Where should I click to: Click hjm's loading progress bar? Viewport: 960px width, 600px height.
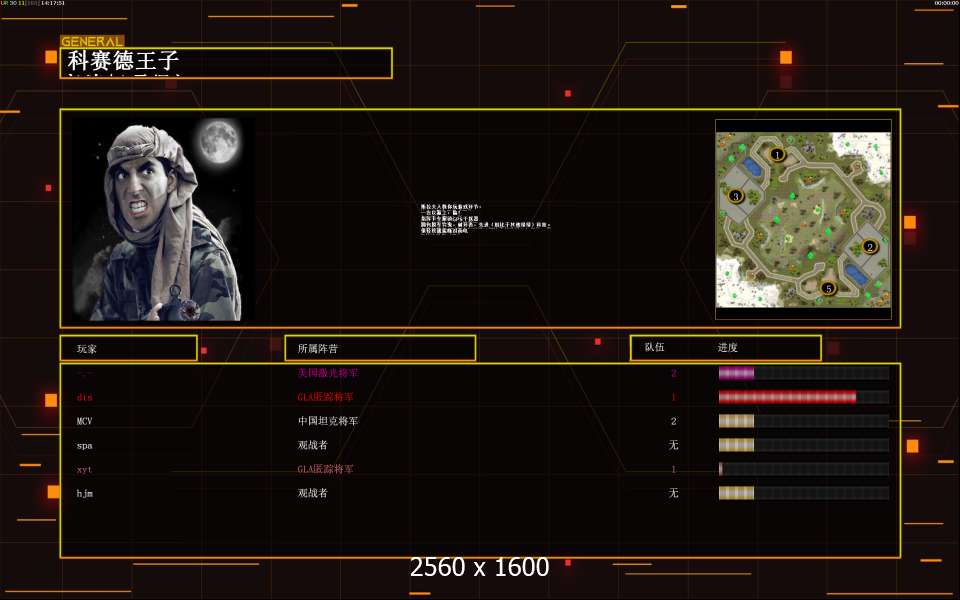(803, 493)
